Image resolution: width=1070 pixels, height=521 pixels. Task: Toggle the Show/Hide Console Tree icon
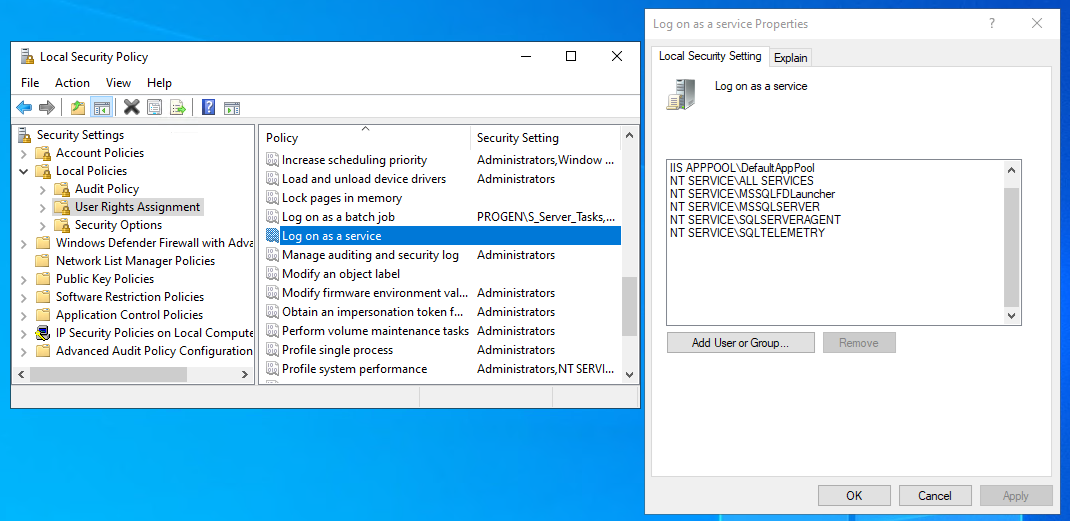pyautogui.click(x=101, y=107)
